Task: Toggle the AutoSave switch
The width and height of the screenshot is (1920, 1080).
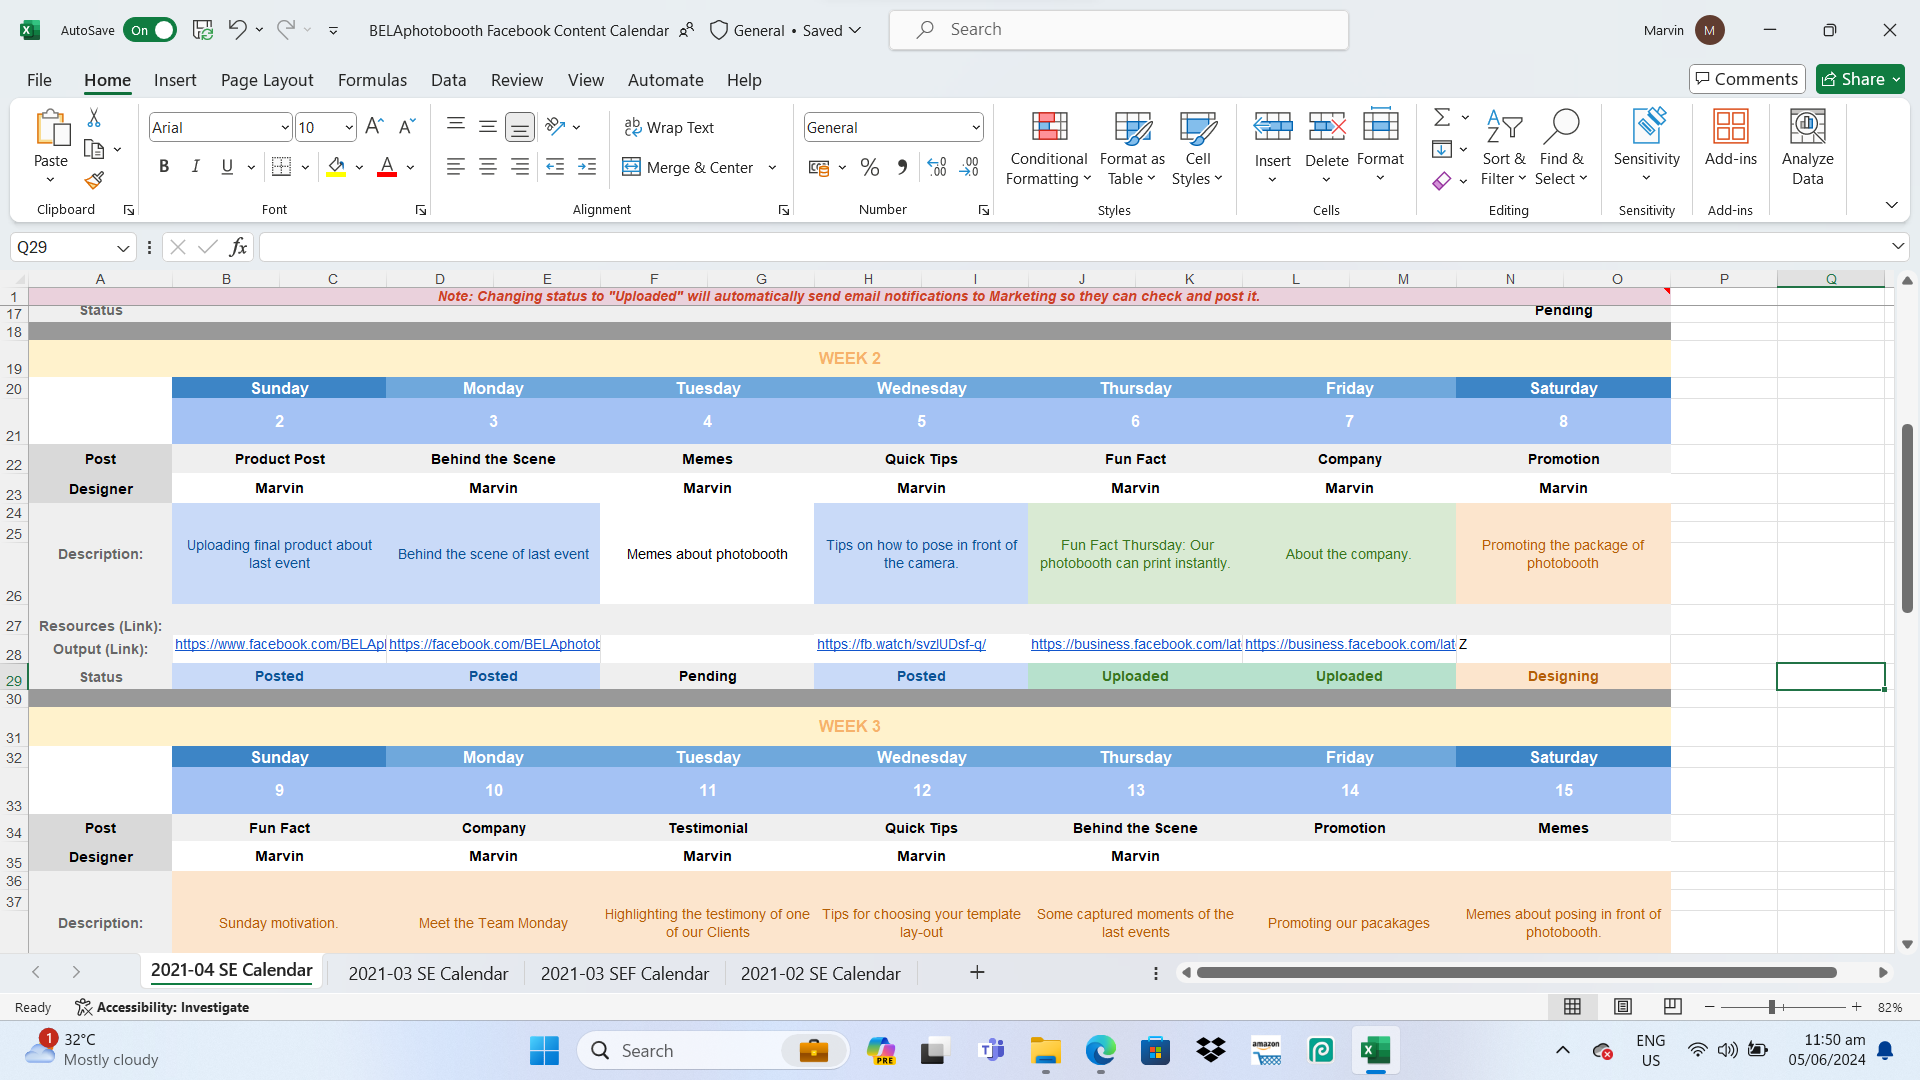Action: click(x=150, y=30)
